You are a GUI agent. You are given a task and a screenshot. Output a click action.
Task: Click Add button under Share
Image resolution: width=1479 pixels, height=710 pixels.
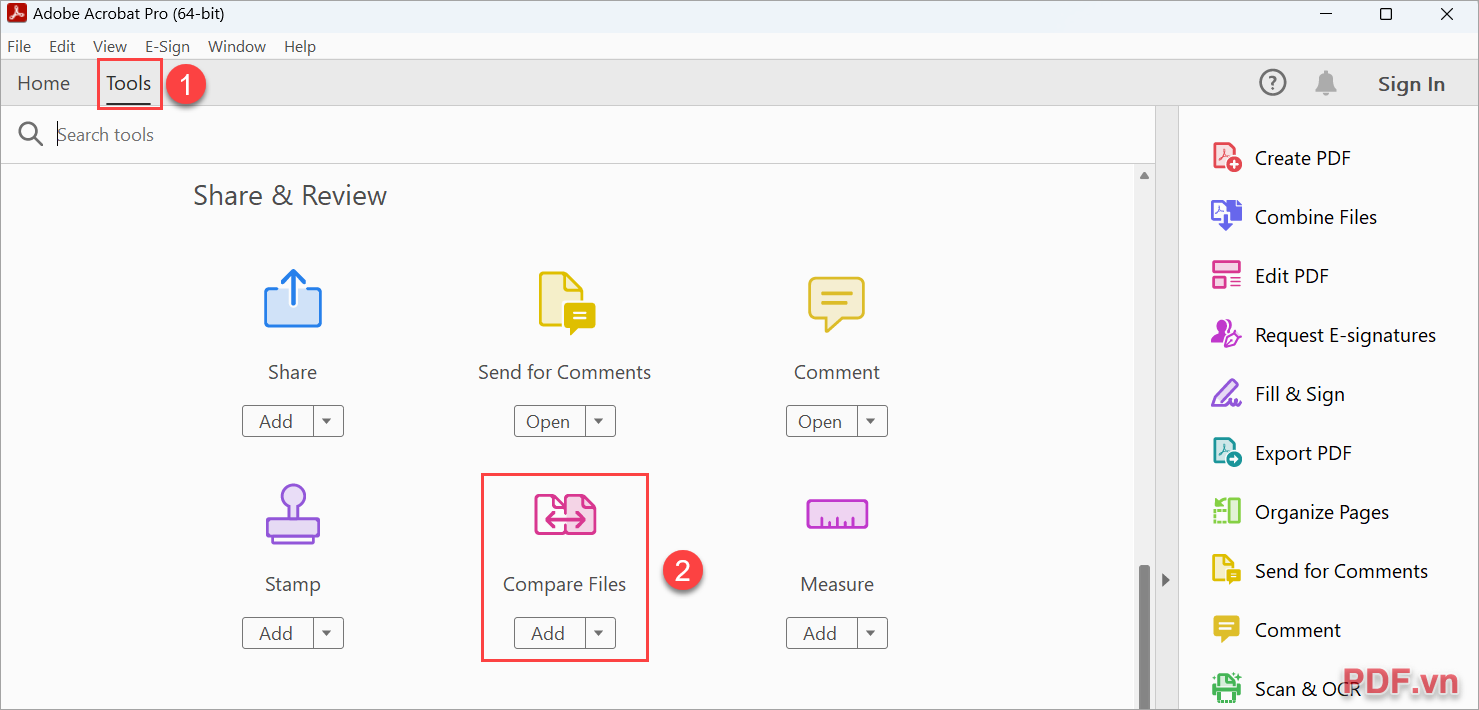(x=277, y=421)
